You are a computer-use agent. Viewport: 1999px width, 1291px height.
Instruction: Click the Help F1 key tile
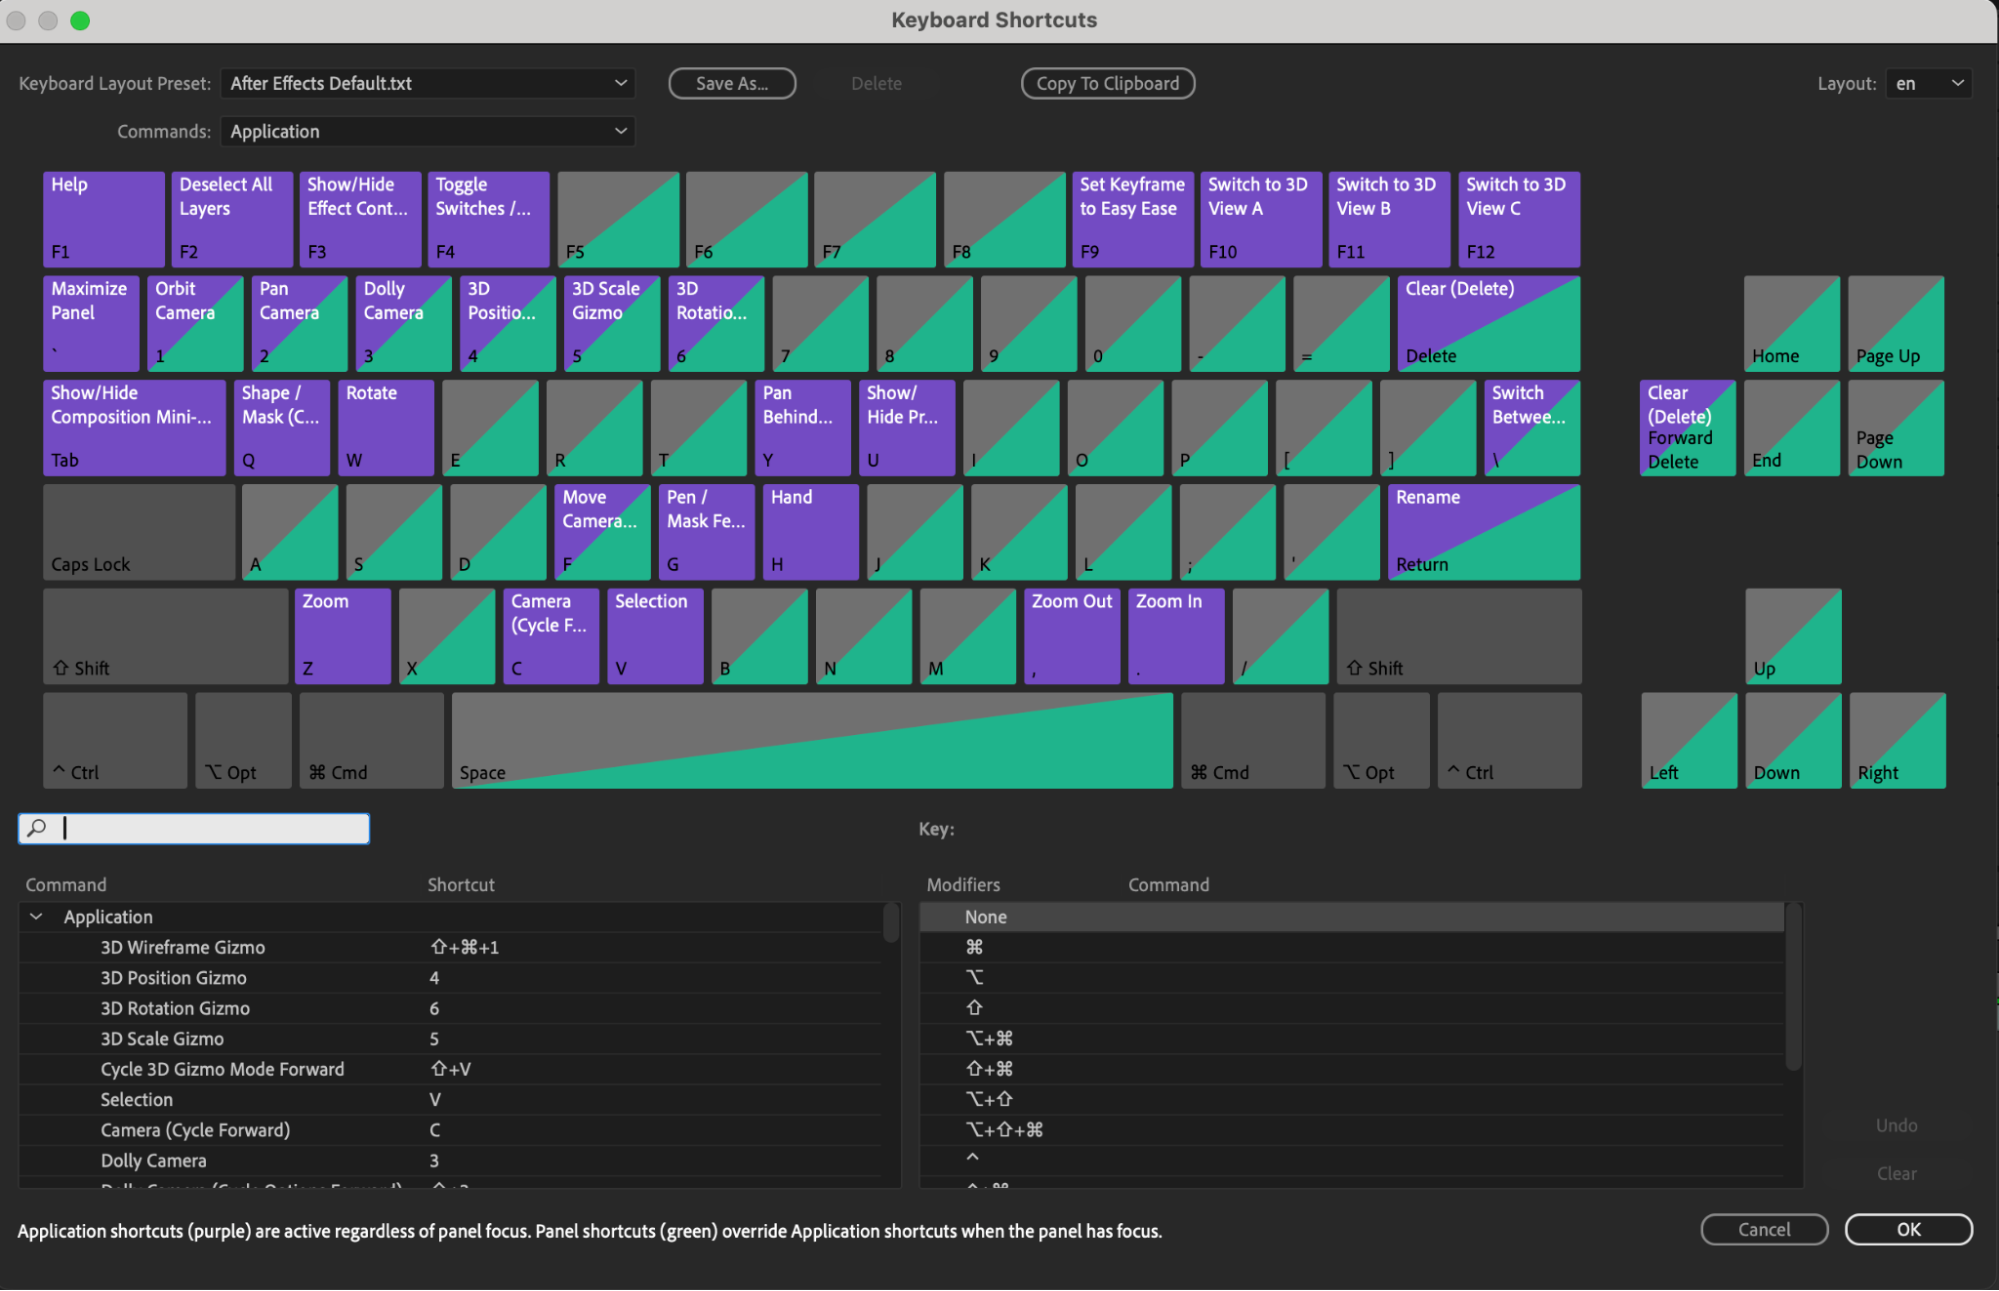[103, 218]
